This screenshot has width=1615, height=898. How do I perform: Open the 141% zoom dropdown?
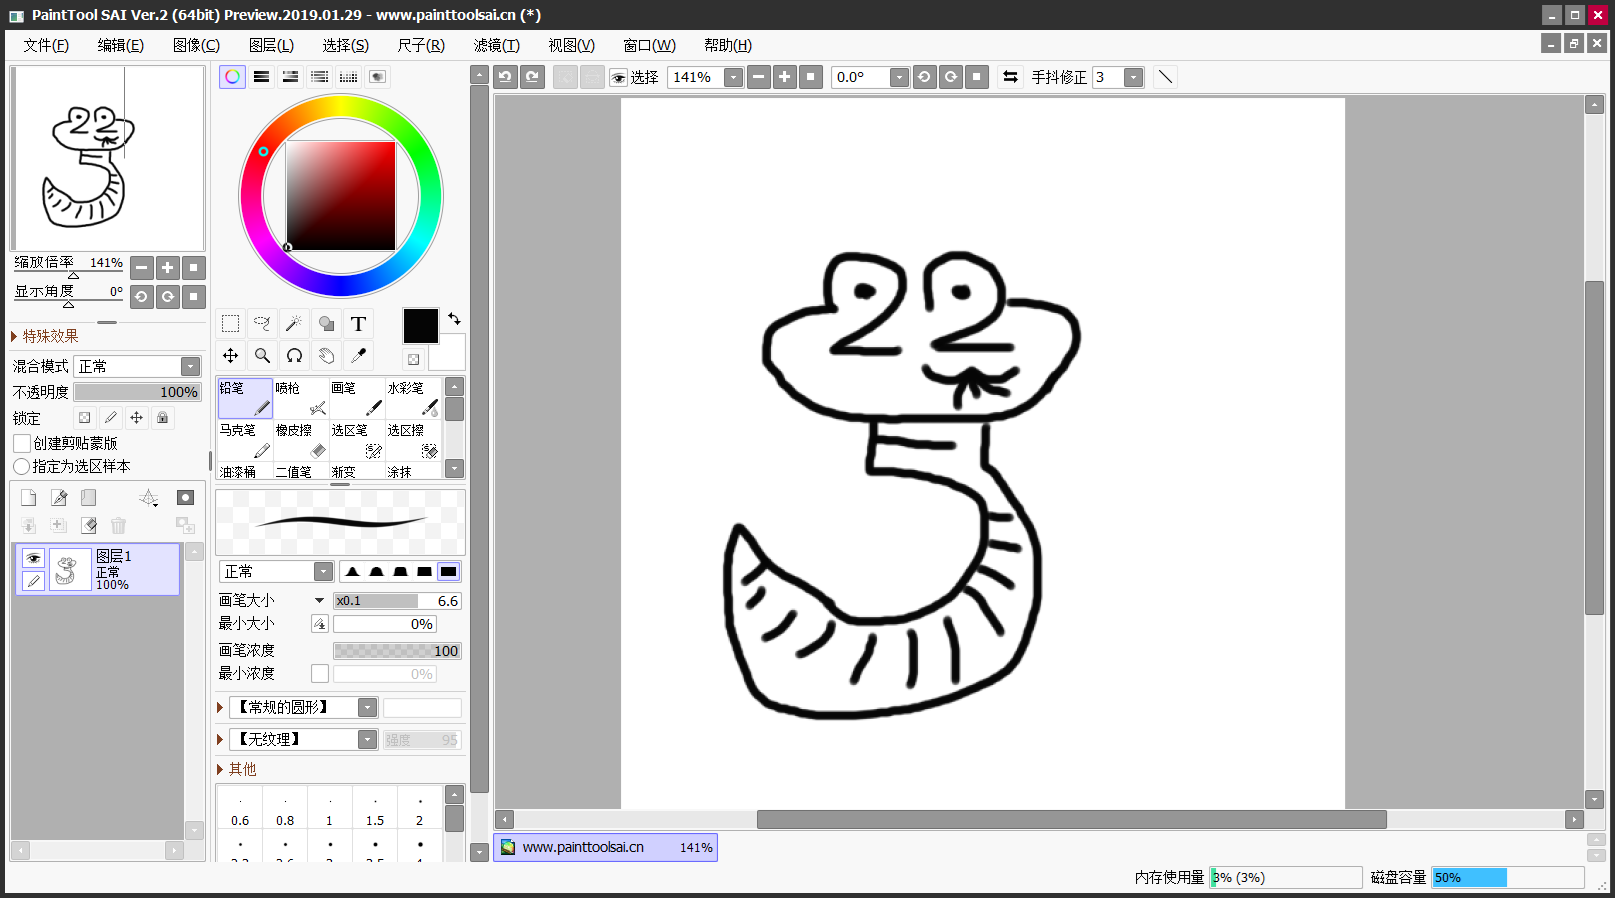pyautogui.click(x=733, y=77)
